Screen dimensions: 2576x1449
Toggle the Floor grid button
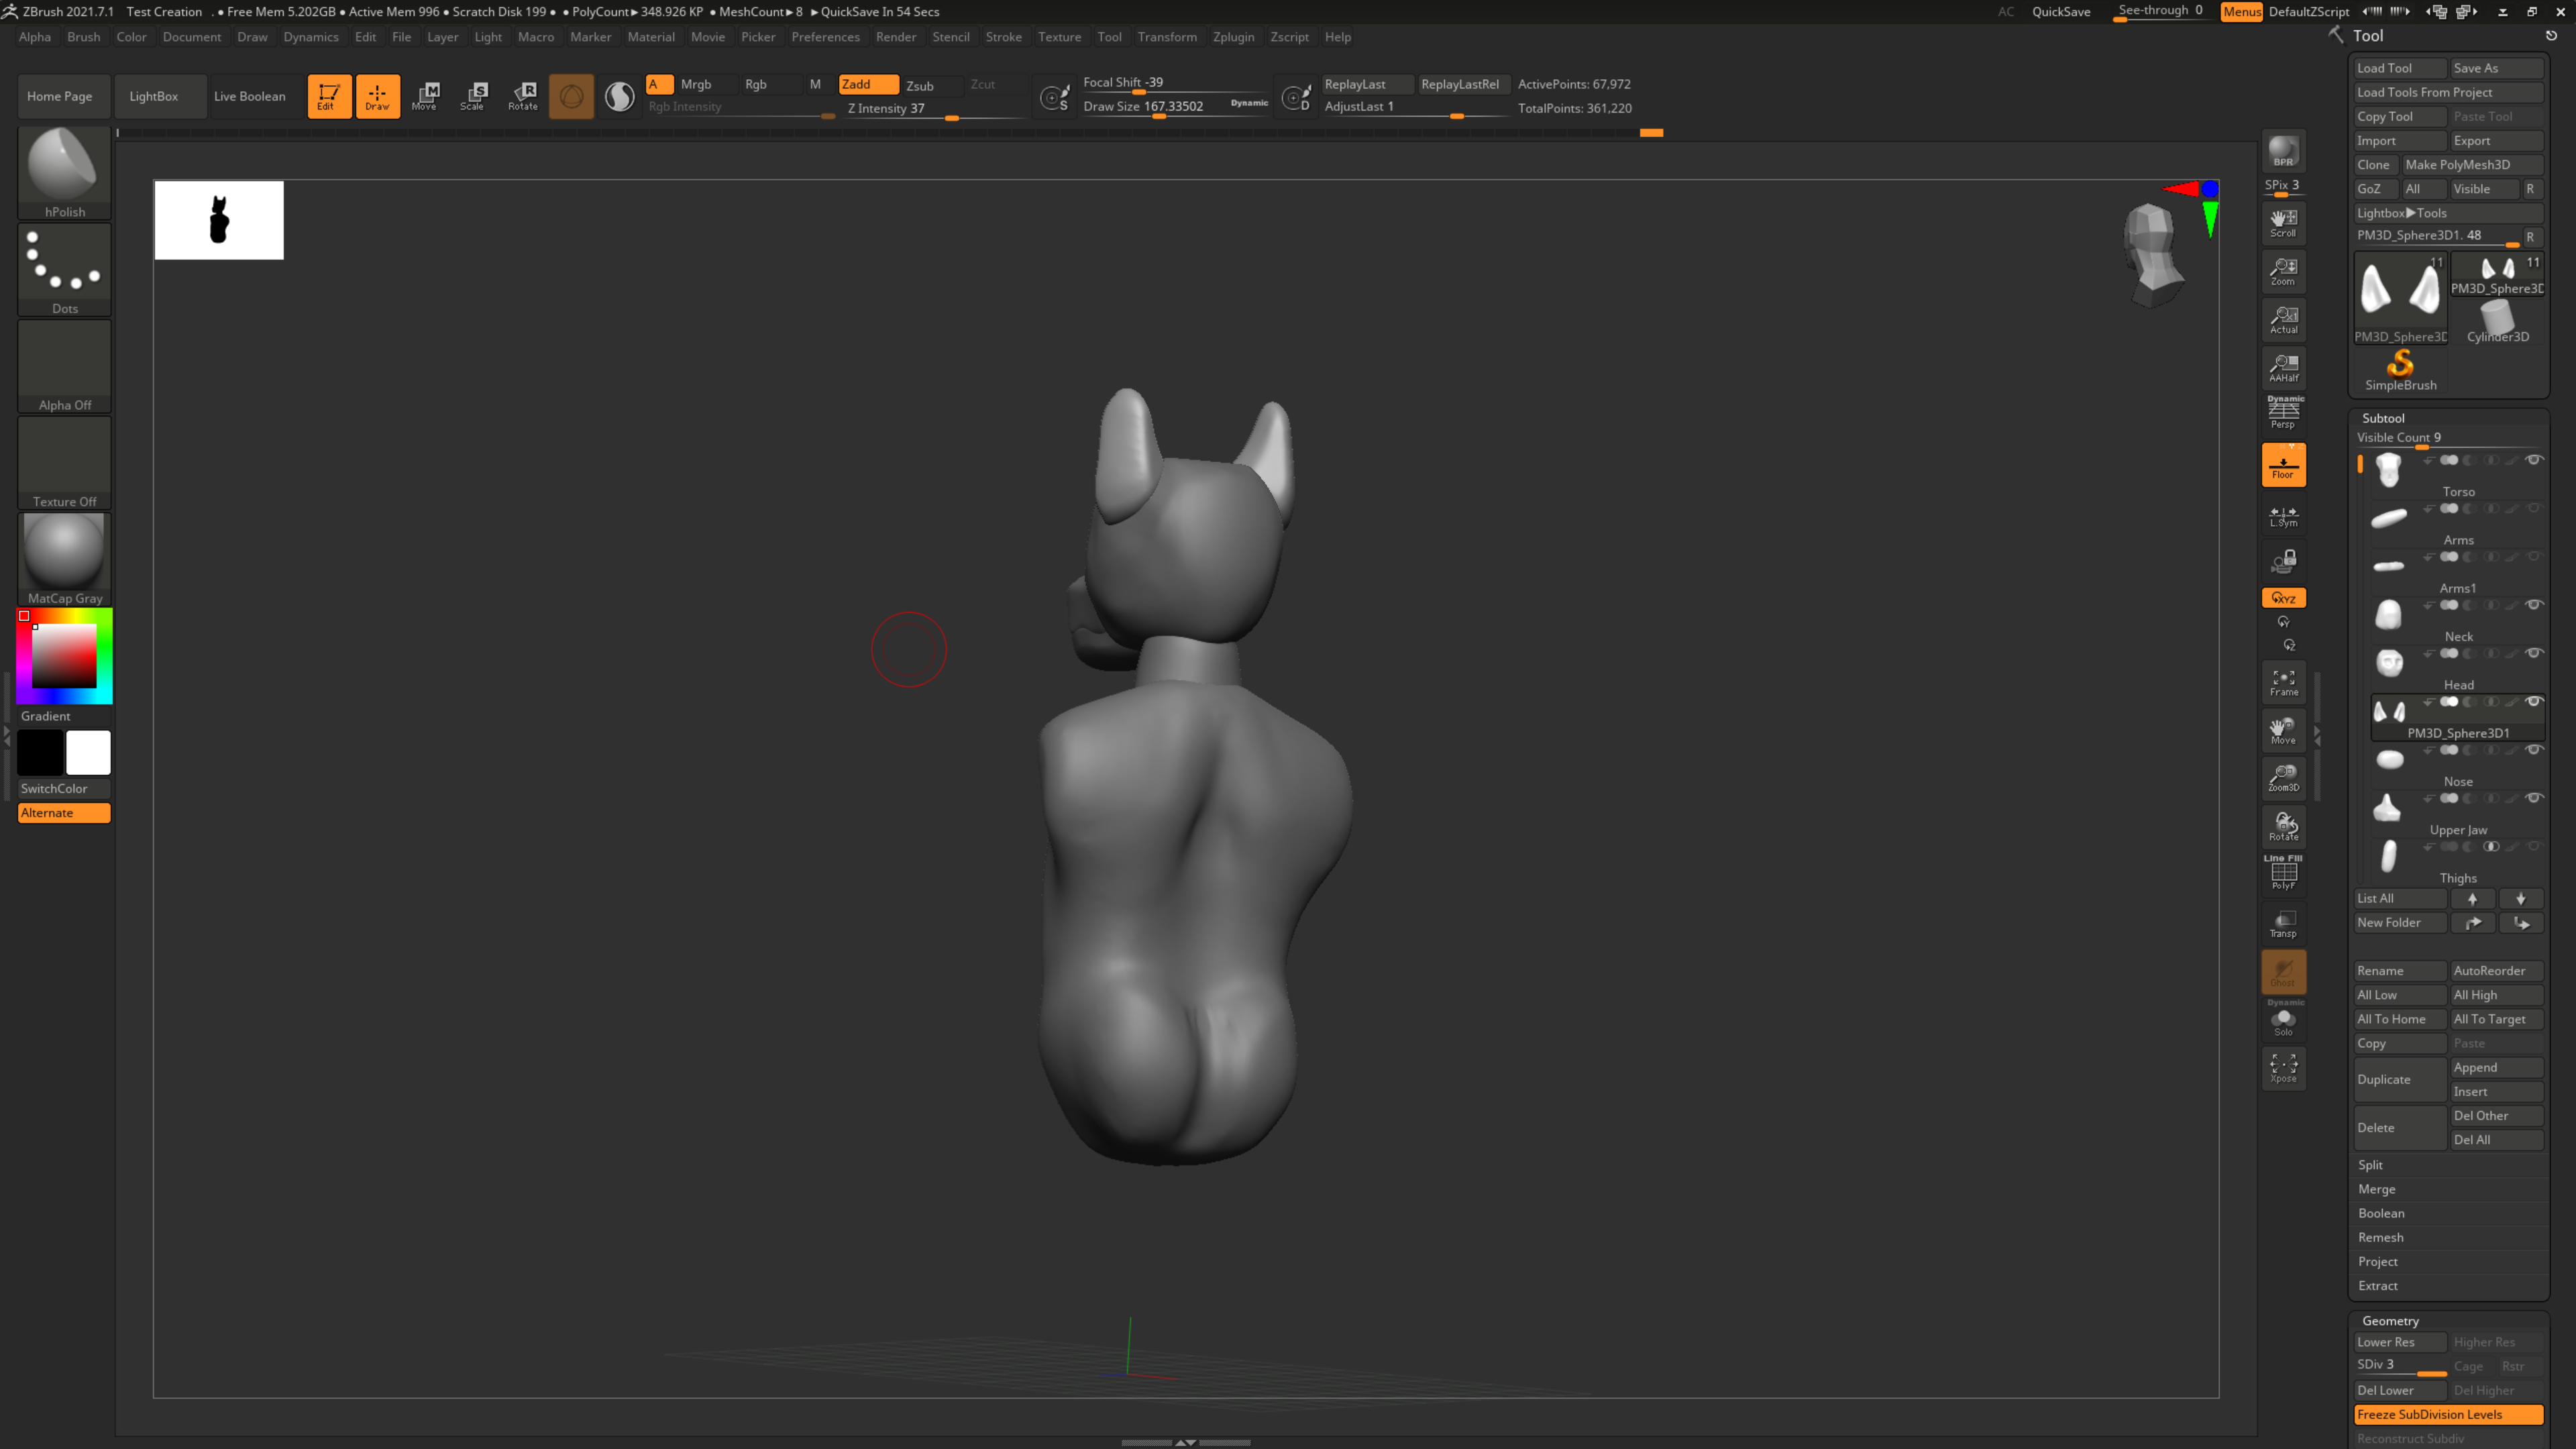click(x=2283, y=465)
